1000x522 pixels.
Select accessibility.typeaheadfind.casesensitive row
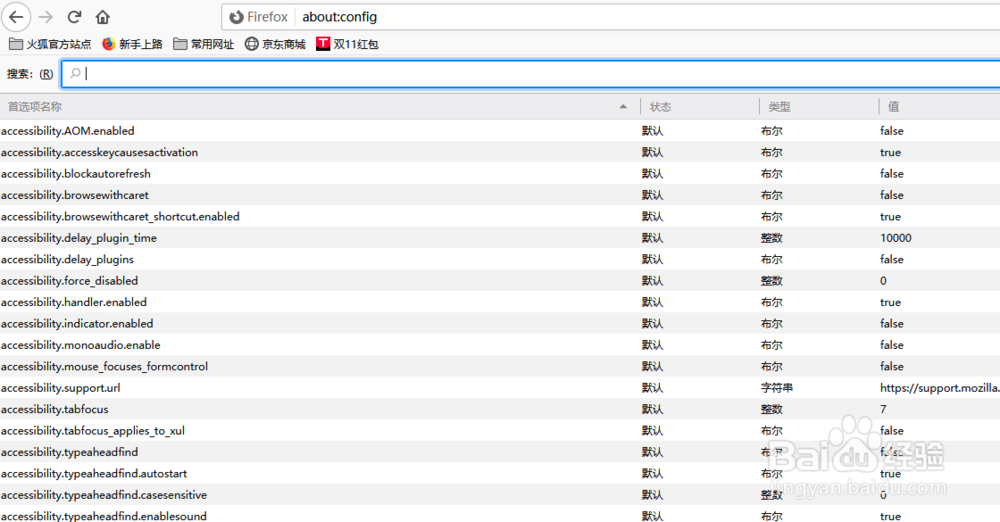(x=500, y=495)
